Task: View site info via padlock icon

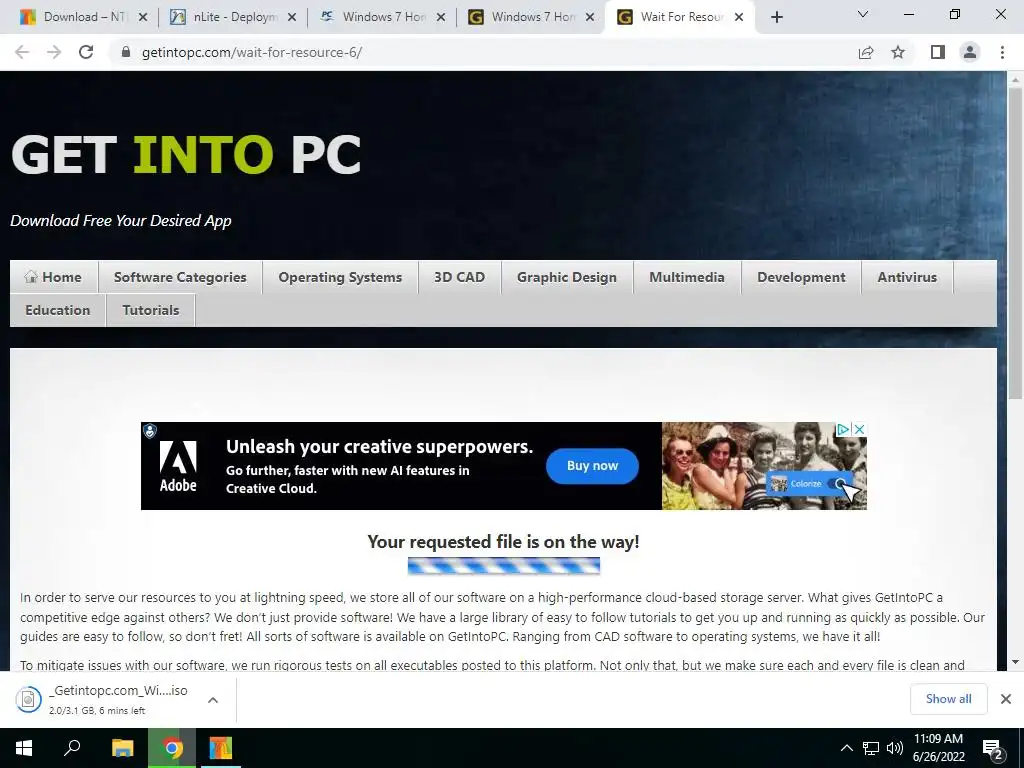Action: (126, 52)
